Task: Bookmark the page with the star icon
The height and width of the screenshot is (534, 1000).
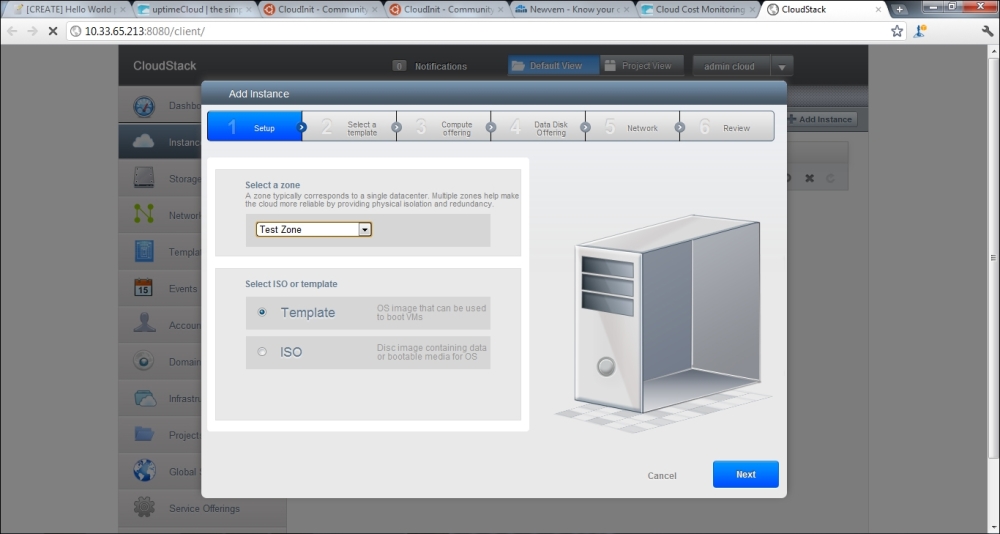Action: tap(897, 31)
